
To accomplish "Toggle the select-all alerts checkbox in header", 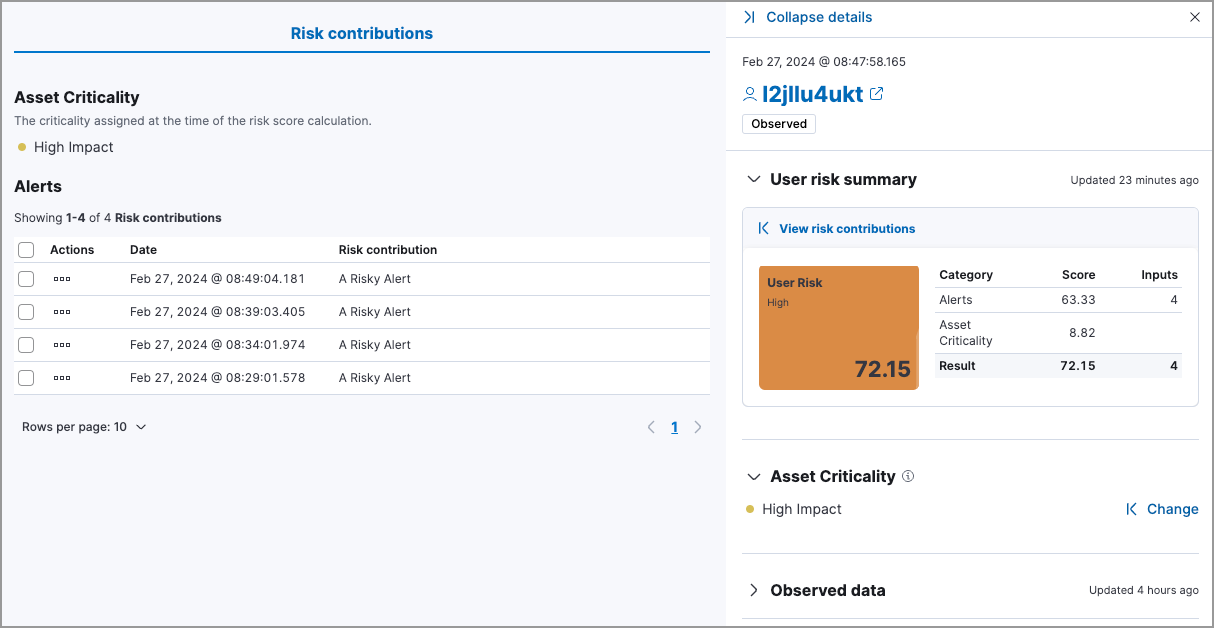I will [x=26, y=250].
